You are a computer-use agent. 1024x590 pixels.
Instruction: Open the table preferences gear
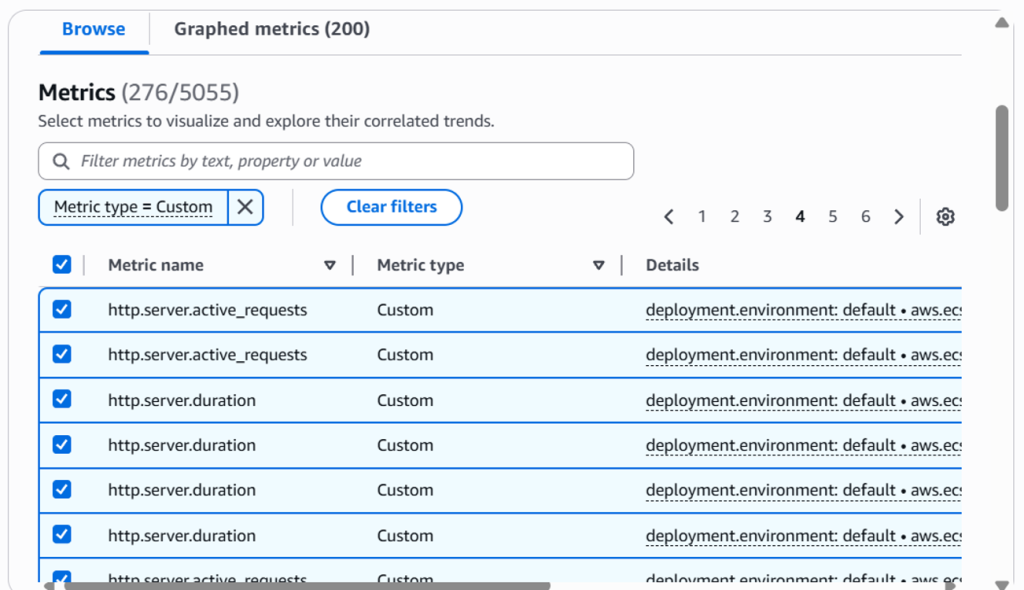[x=945, y=216]
